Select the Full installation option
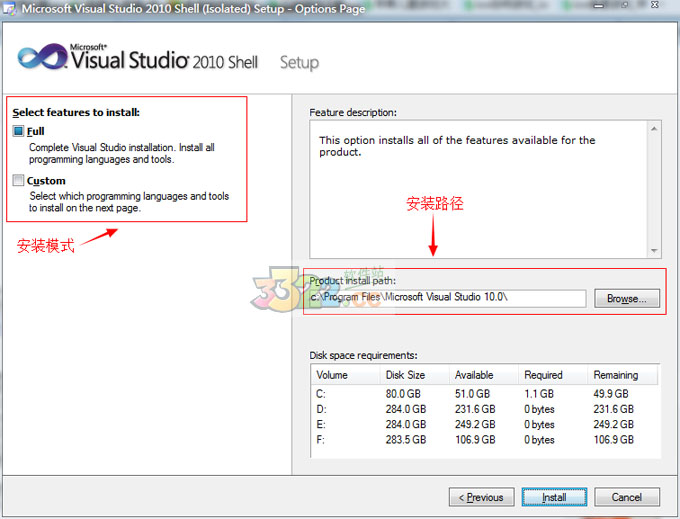The height and width of the screenshot is (519, 680). 18,131
